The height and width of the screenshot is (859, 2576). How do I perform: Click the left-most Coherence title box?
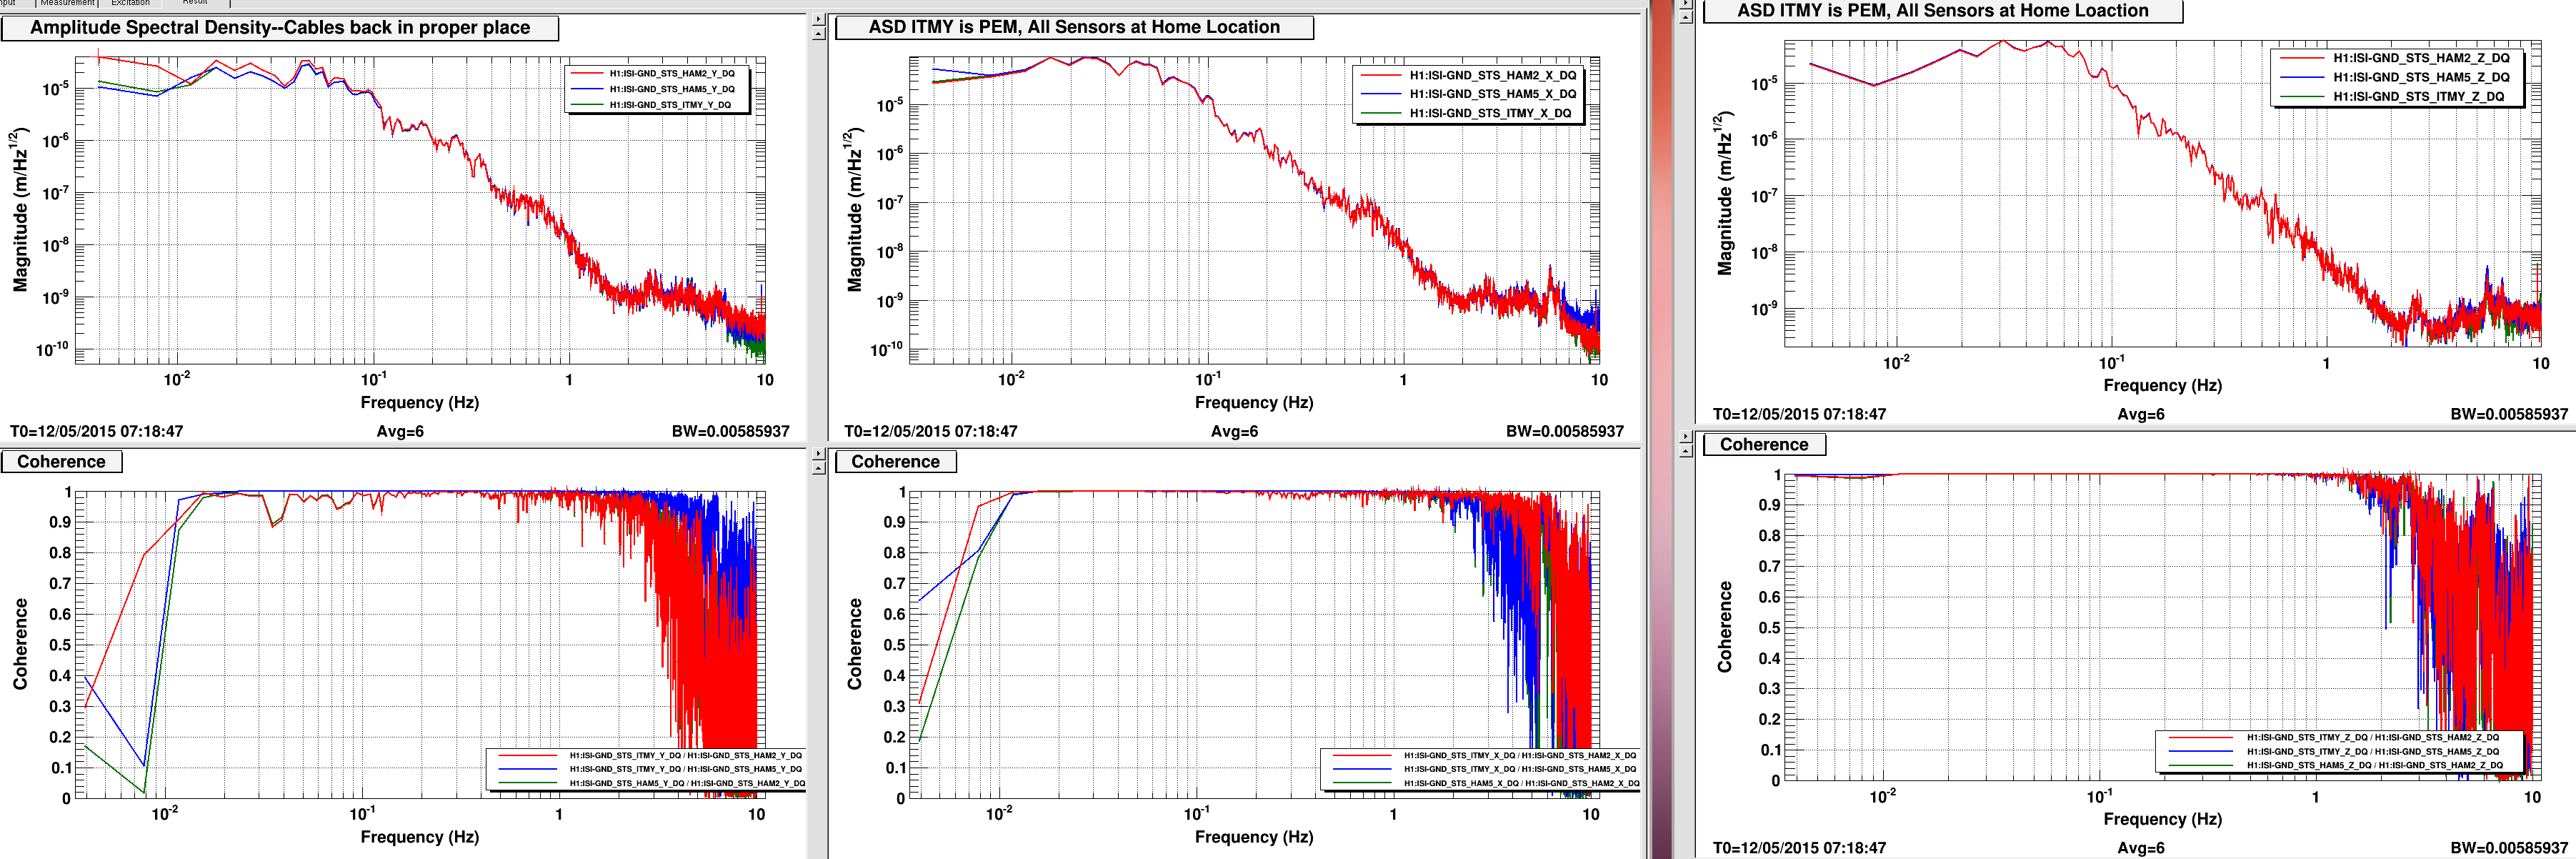61,461
